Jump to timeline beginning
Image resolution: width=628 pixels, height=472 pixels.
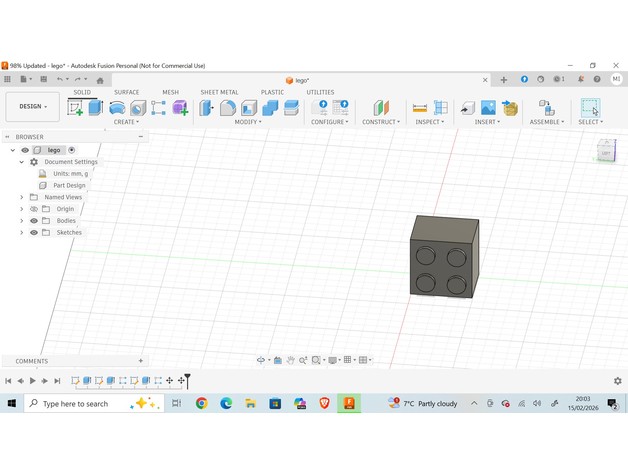point(8,381)
